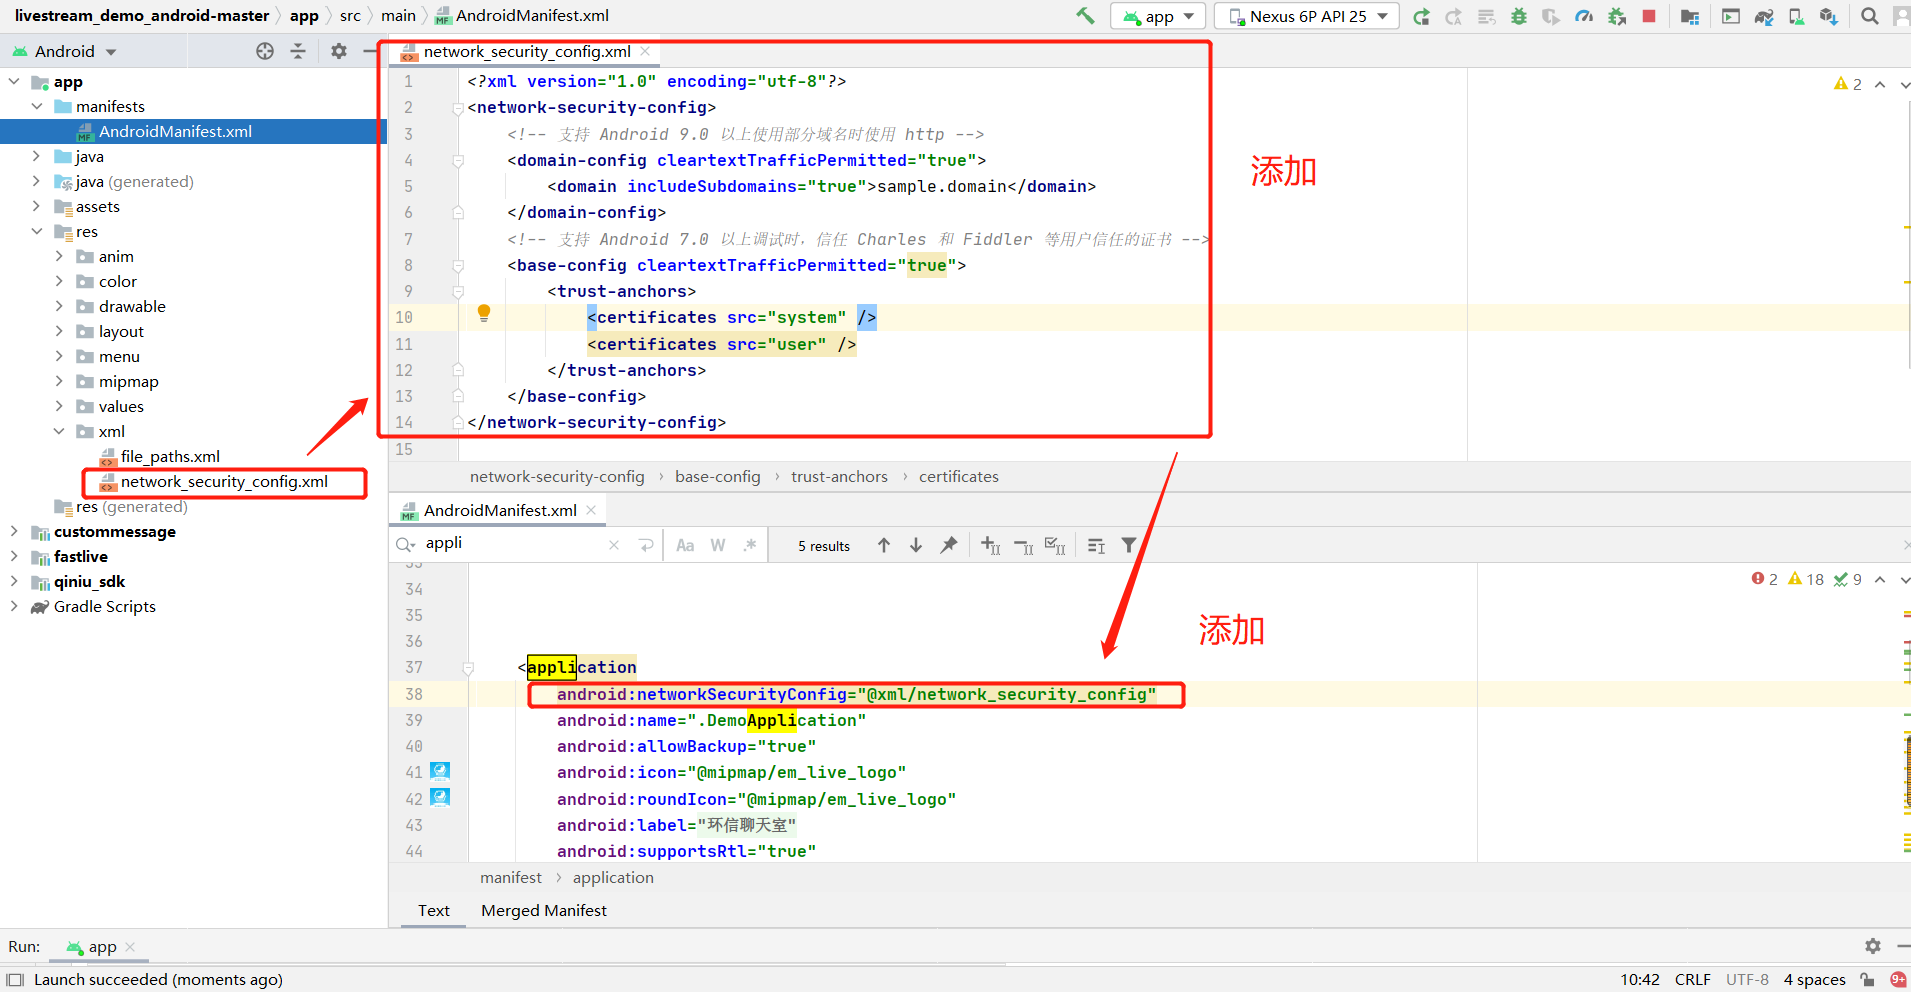Click the Rerun app icon
Image resolution: width=1911 pixels, height=992 pixels.
pyautogui.click(x=1421, y=16)
